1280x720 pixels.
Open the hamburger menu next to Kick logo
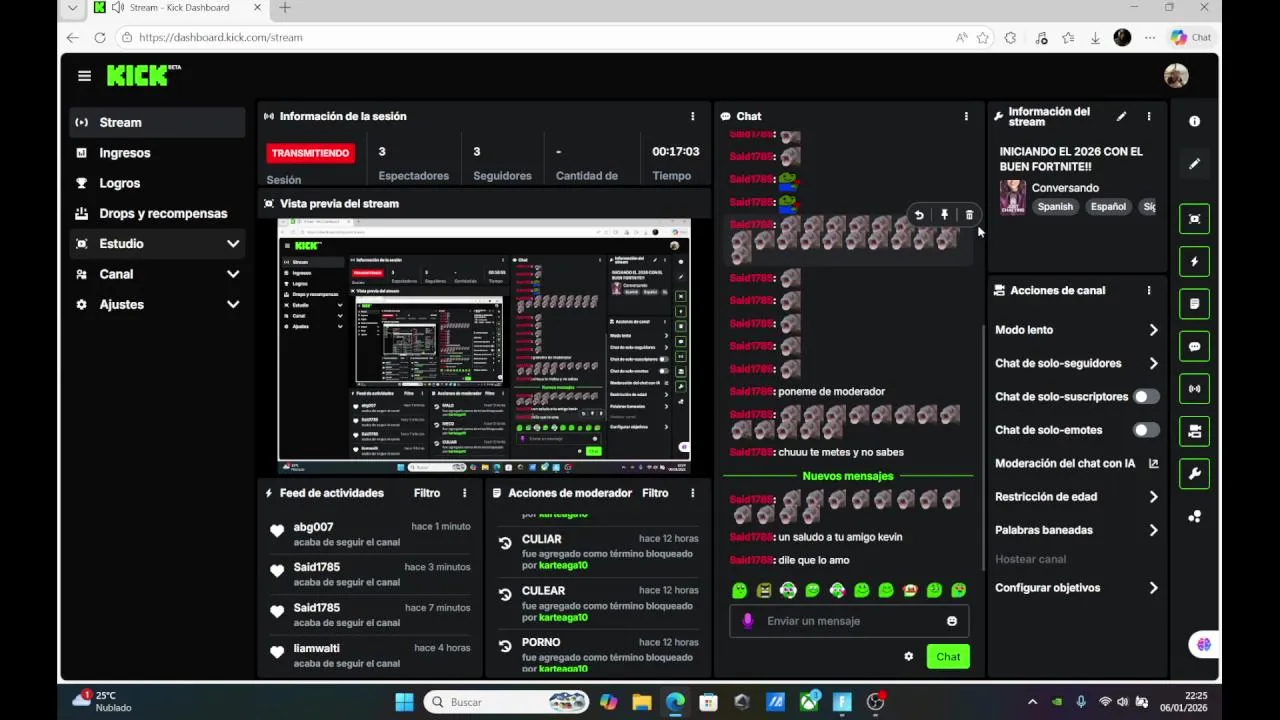84,76
